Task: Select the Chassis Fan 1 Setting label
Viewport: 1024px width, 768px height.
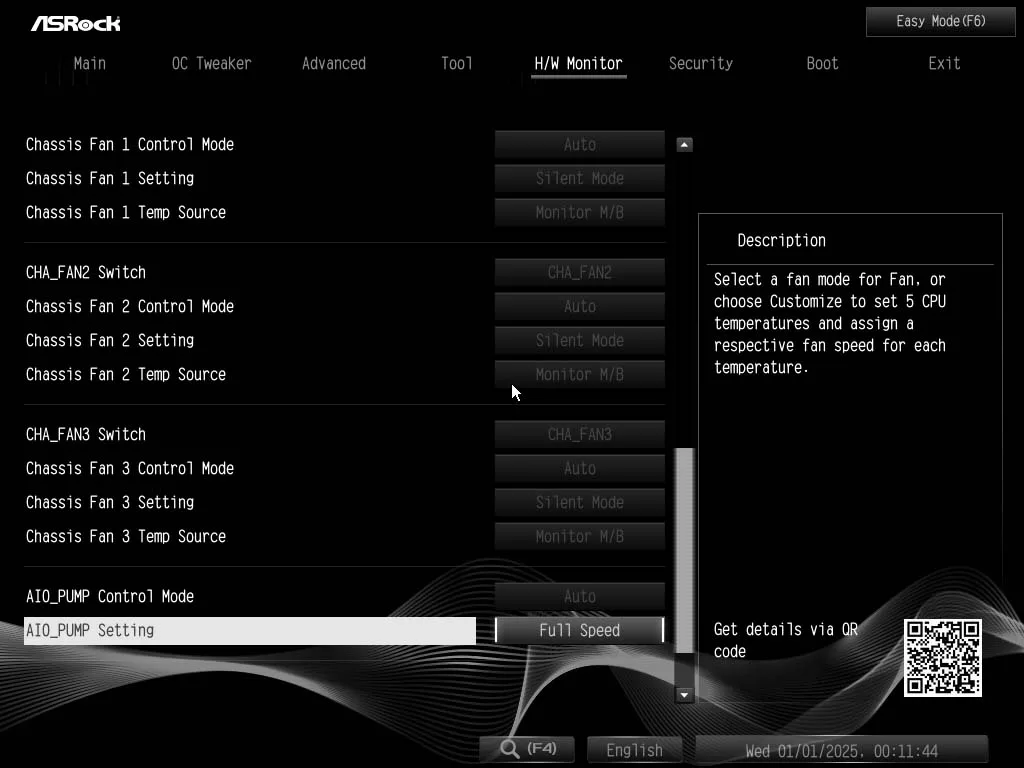Action: click(x=110, y=178)
